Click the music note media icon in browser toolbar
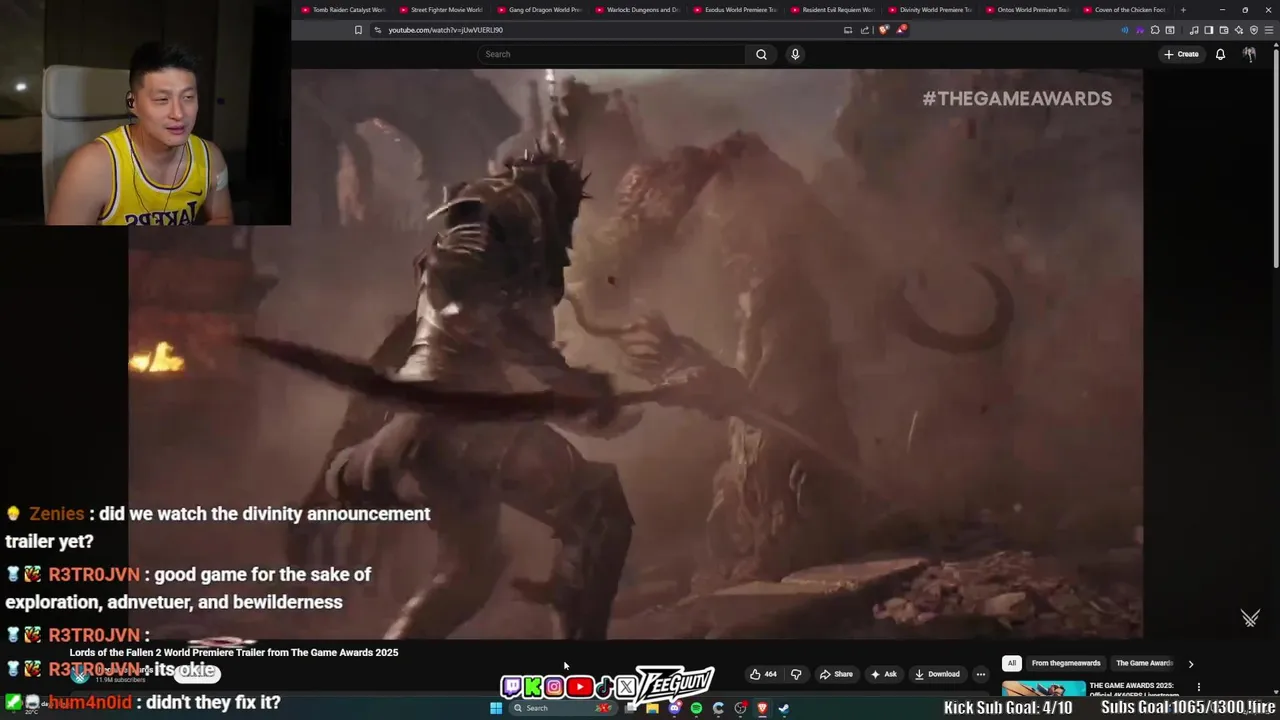 (1194, 30)
